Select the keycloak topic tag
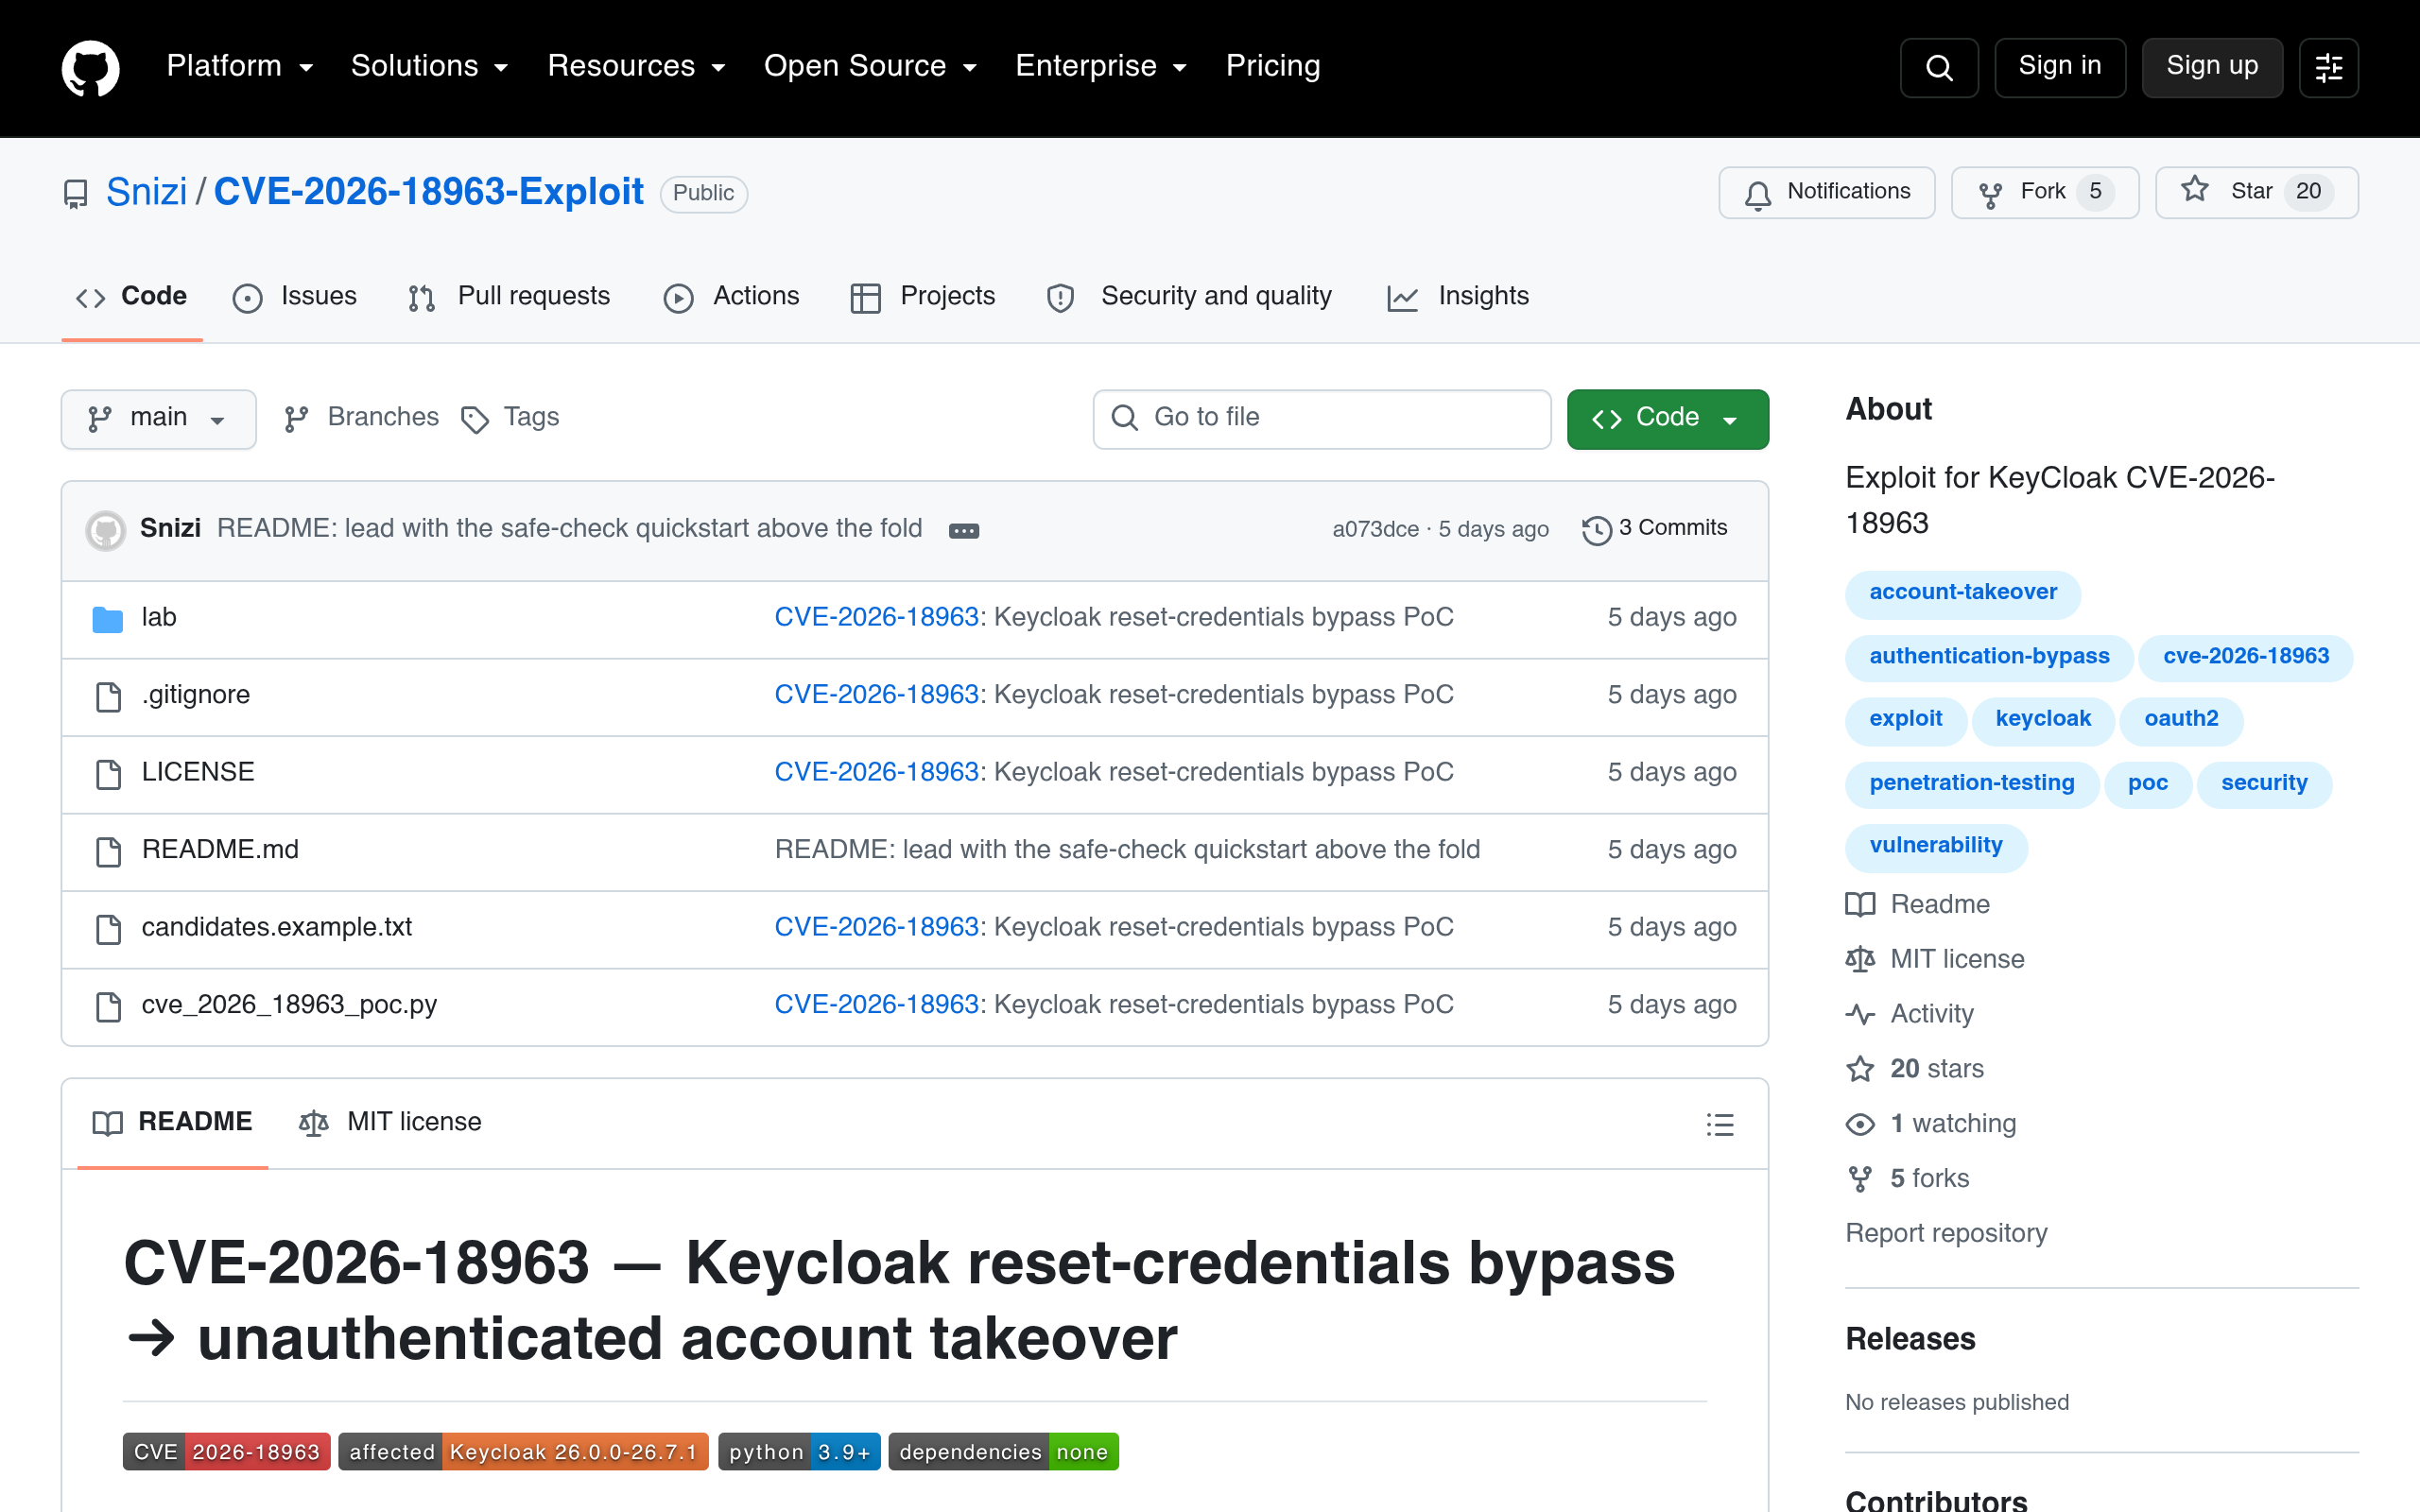Screen dimensions: 2420x1512 click(x=2043, y=720)
